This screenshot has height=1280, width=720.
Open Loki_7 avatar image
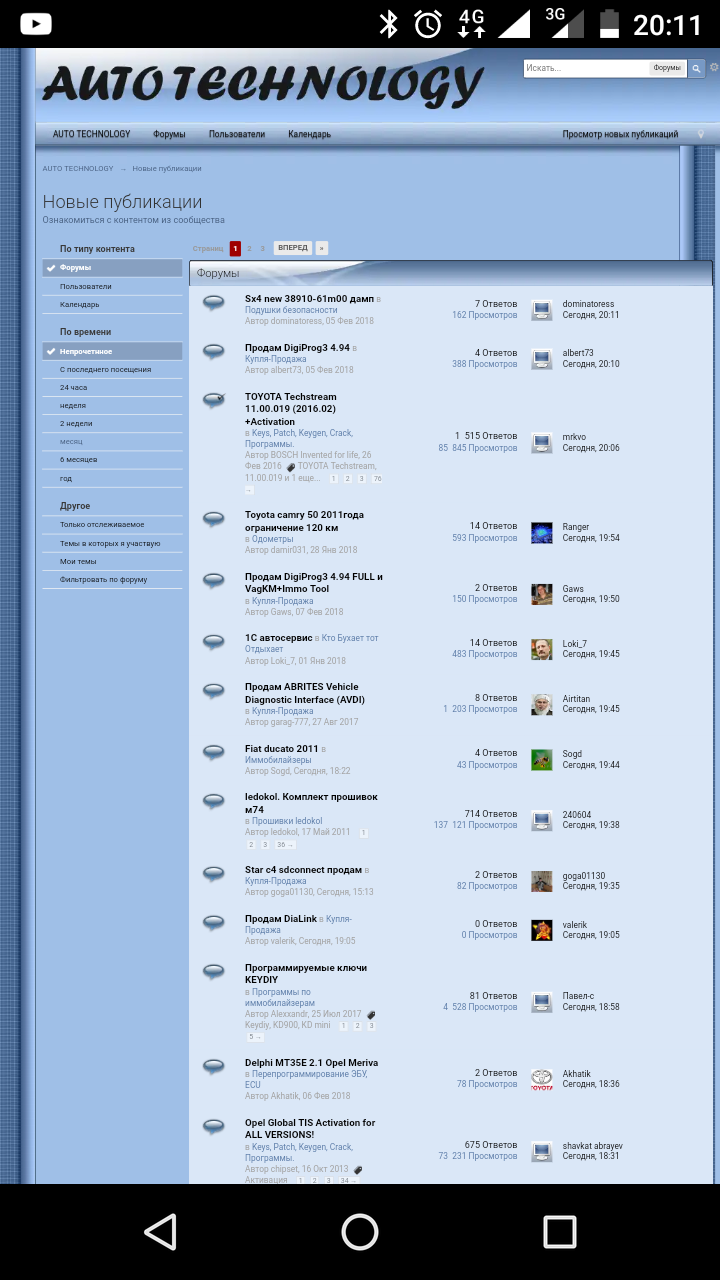tap(541, 649)
